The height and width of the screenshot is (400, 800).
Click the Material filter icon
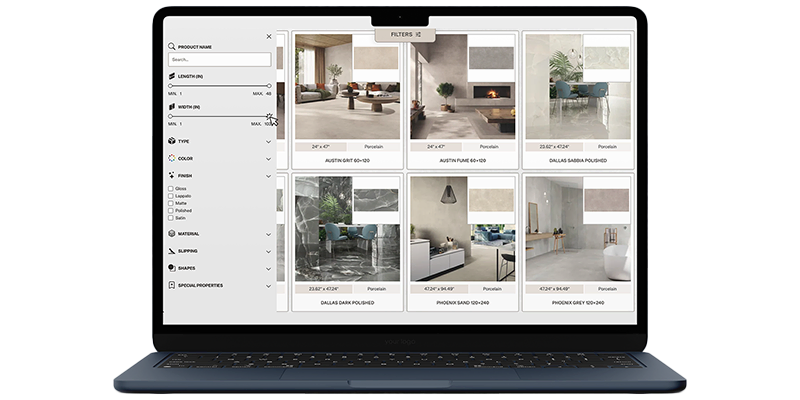click(x=172, y=234)
